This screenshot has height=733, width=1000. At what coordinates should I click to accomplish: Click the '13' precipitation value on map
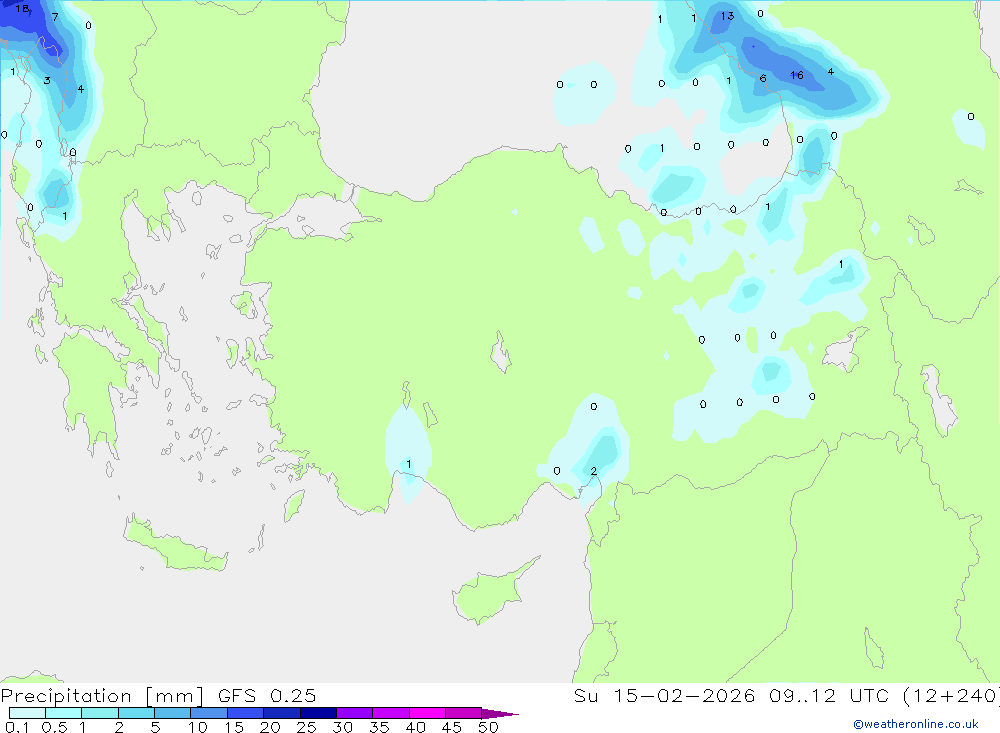click(728, 16)
